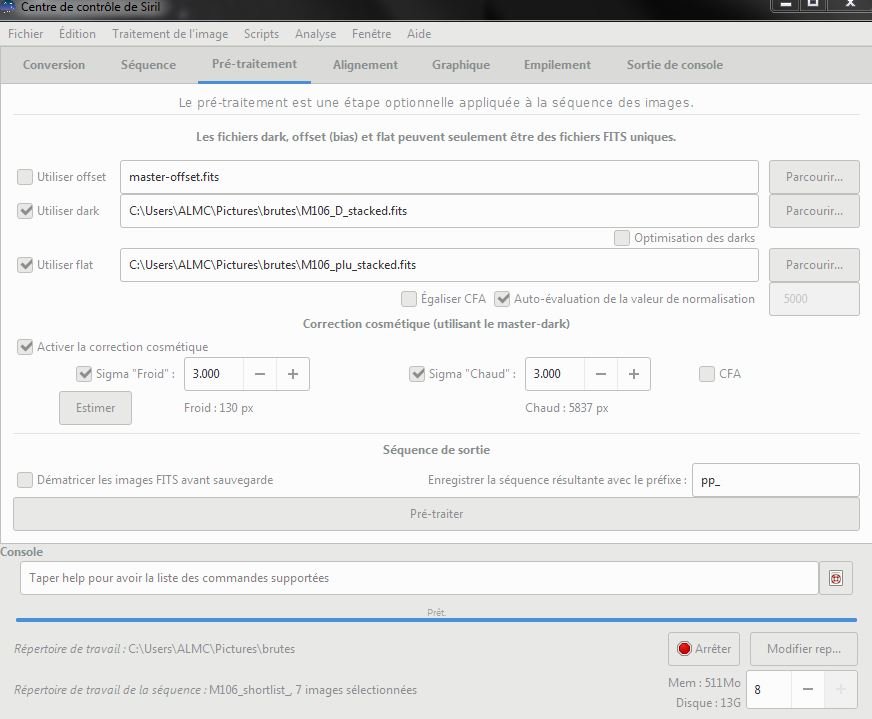Click the Pré-traiter button
The width and height of the screenshot is (872, 719).
[x=437, y=514]
